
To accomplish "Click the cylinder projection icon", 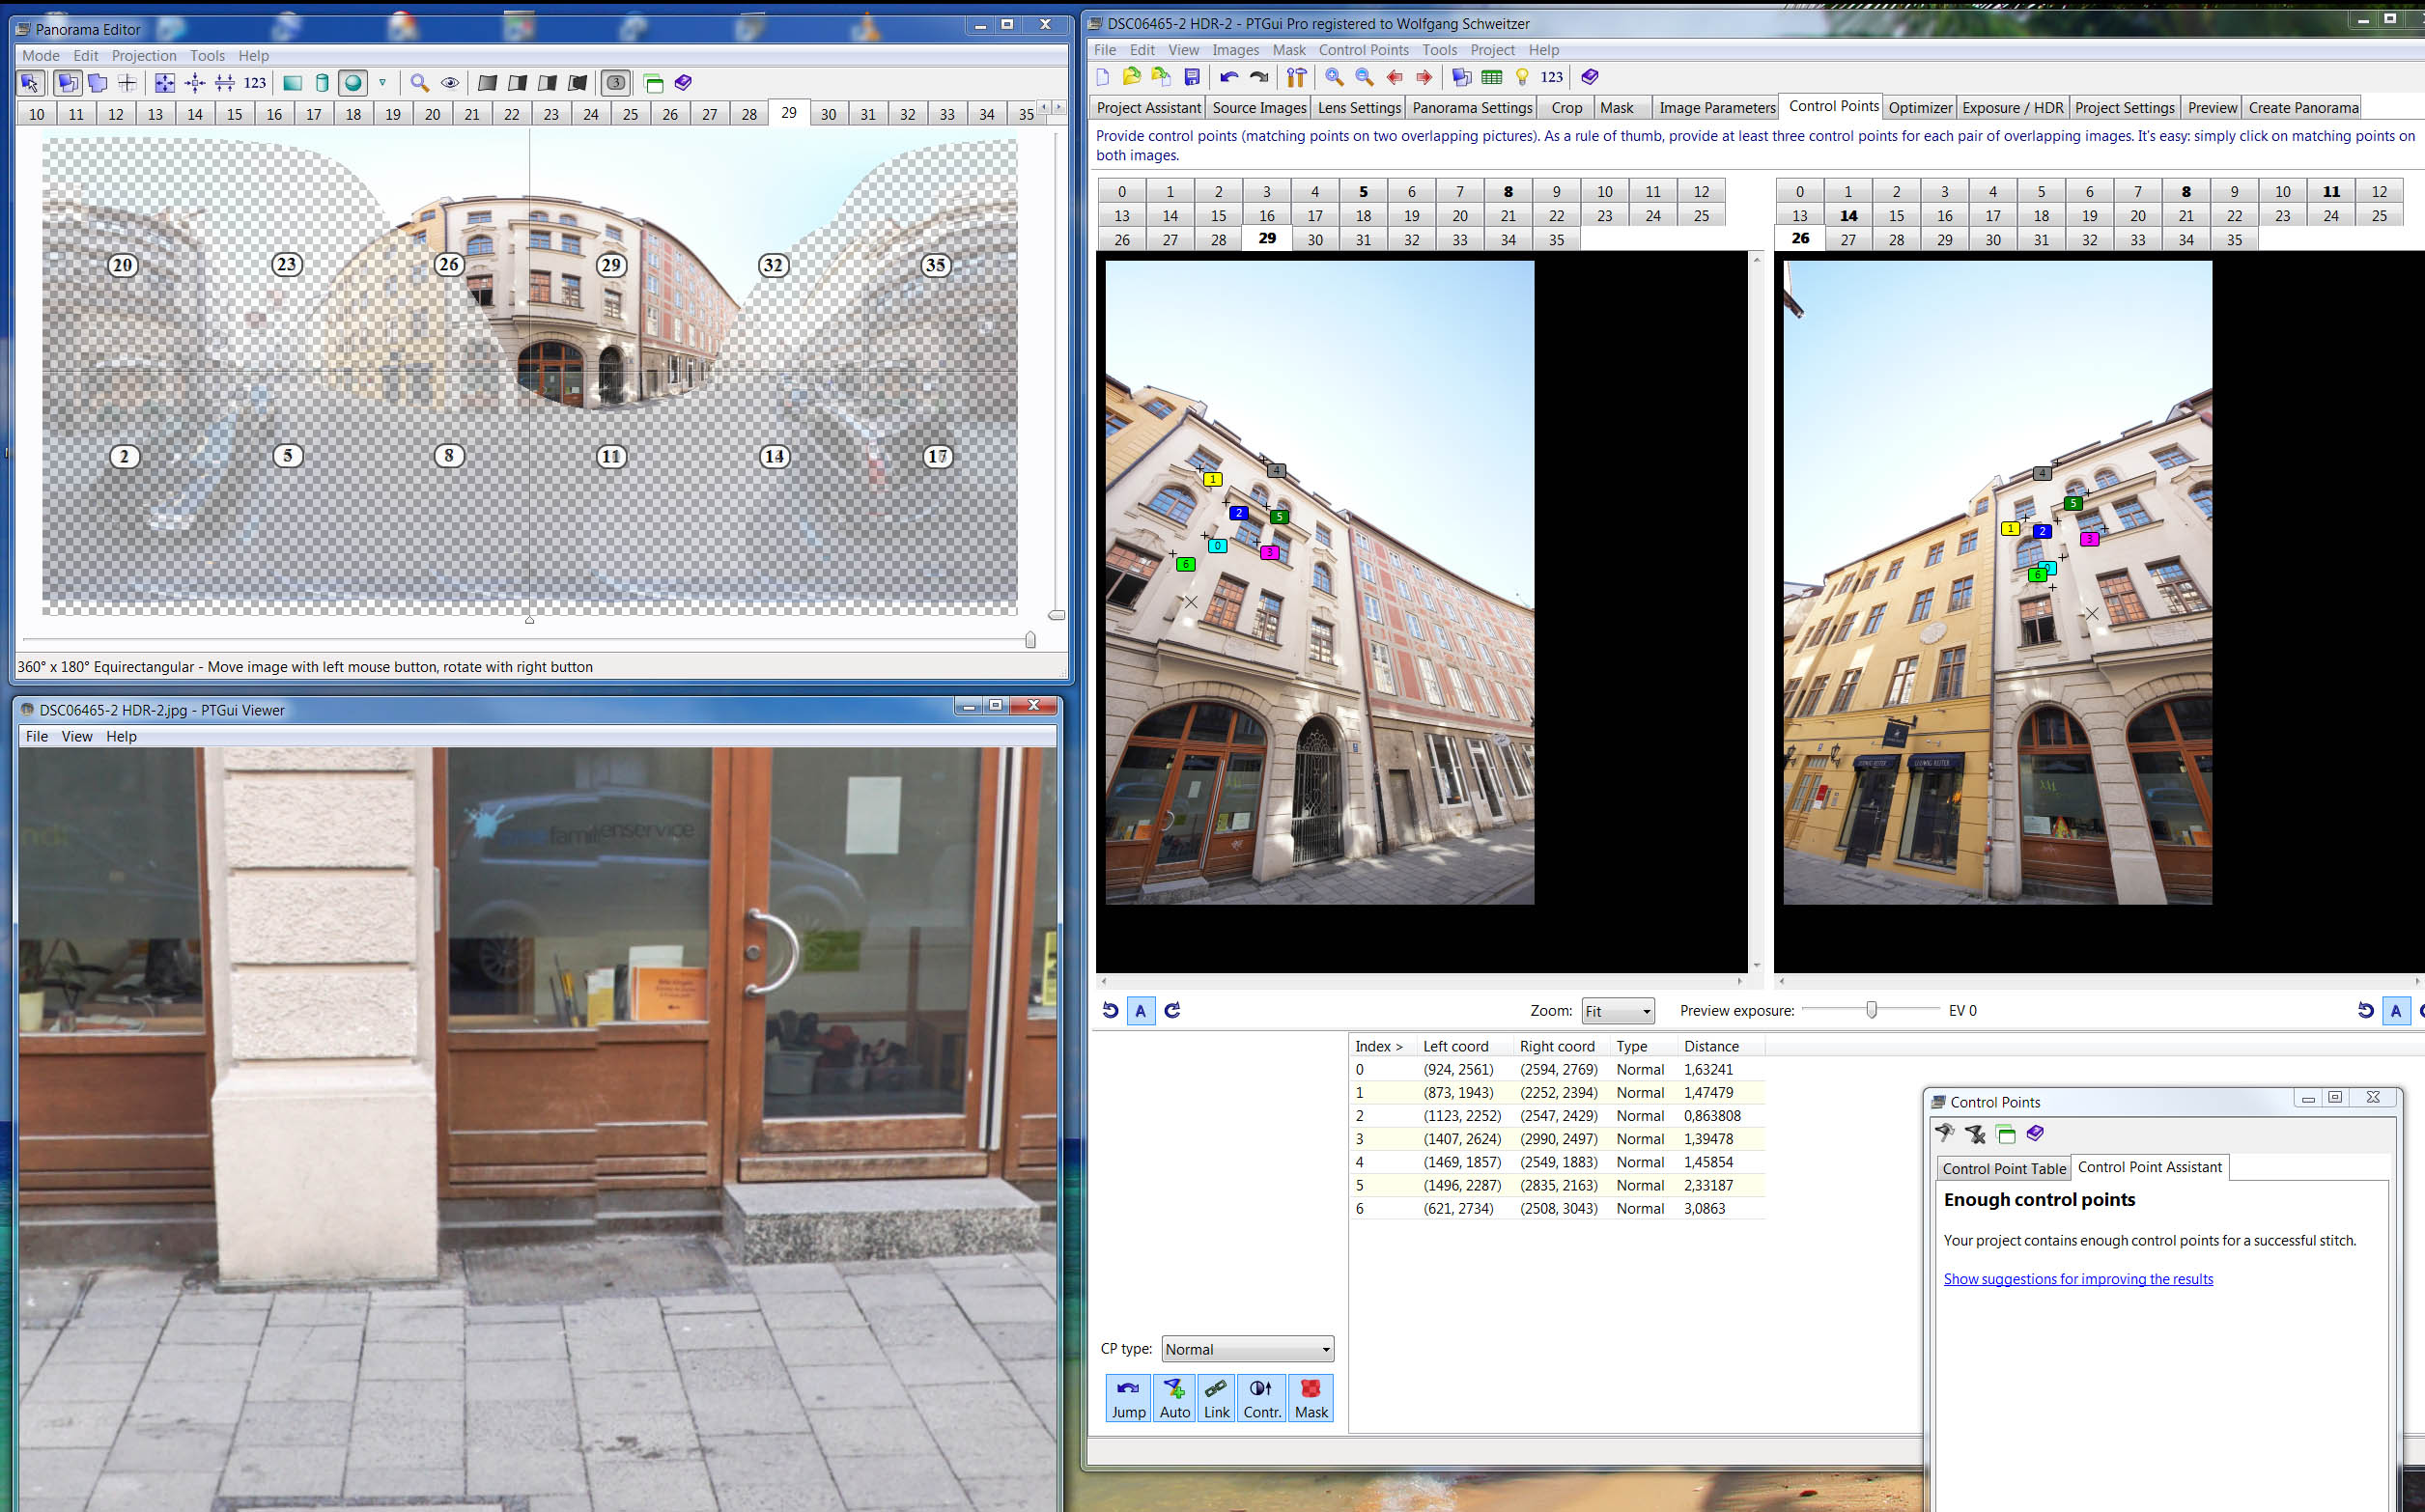I will click(322, 83).
